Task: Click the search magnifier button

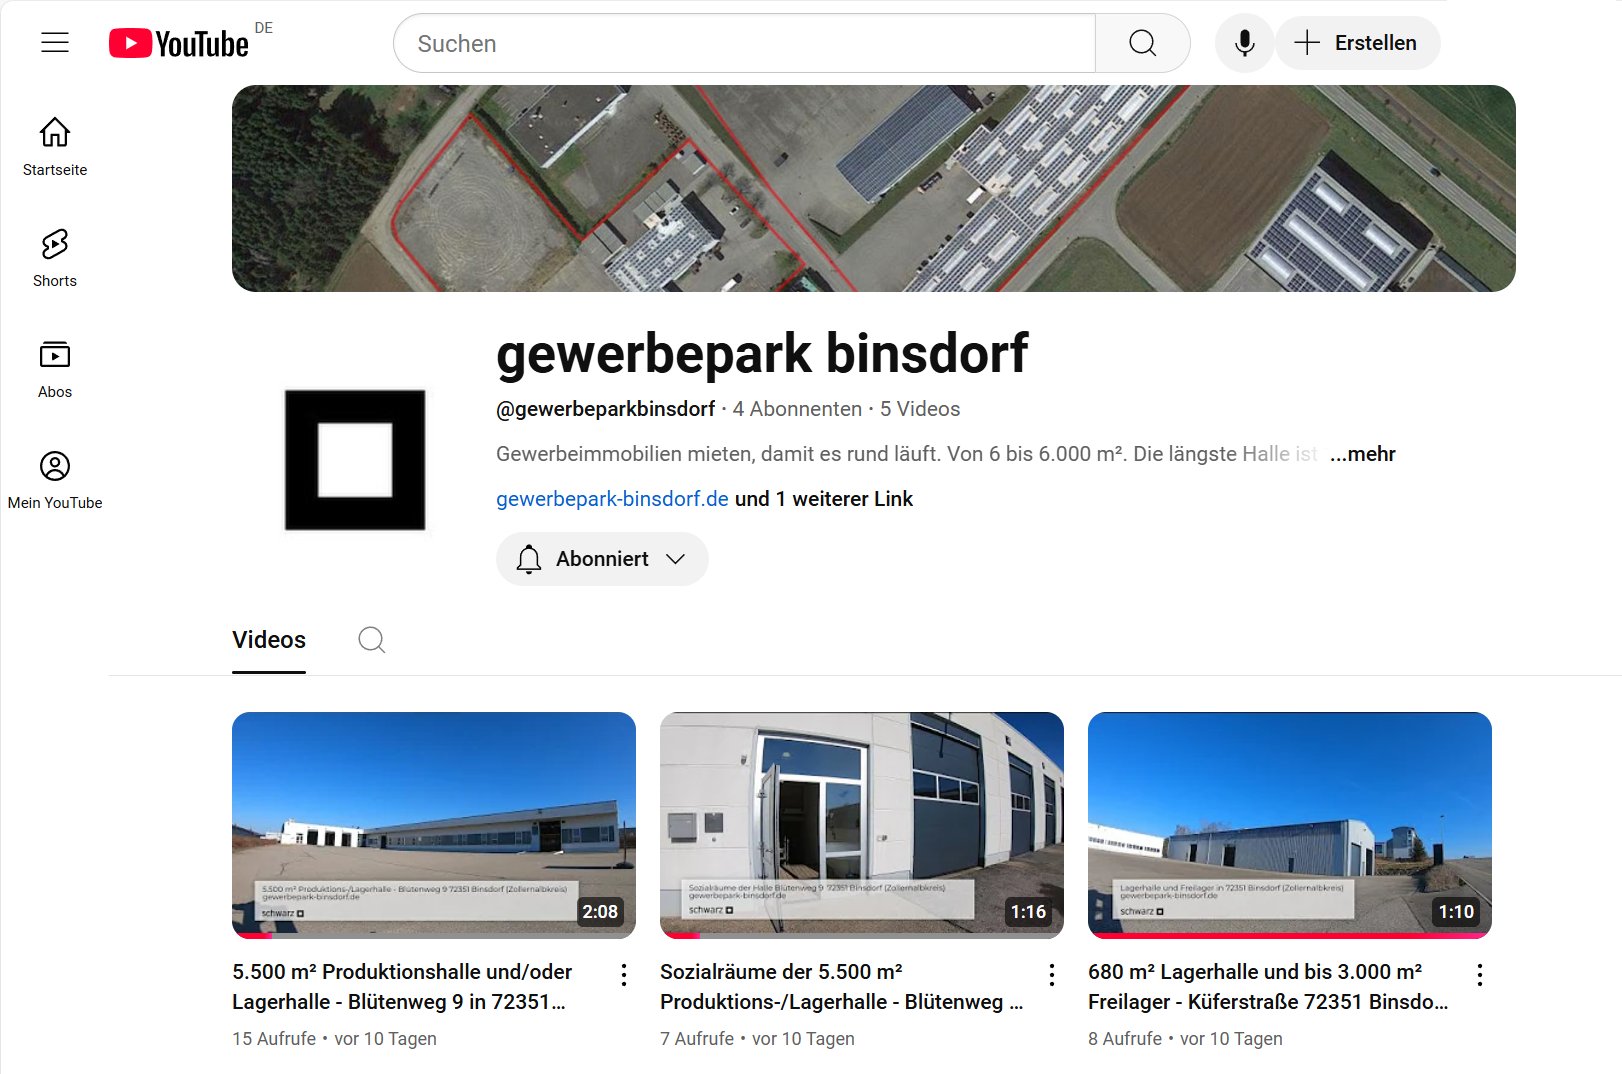Action: coord(1143,43)
